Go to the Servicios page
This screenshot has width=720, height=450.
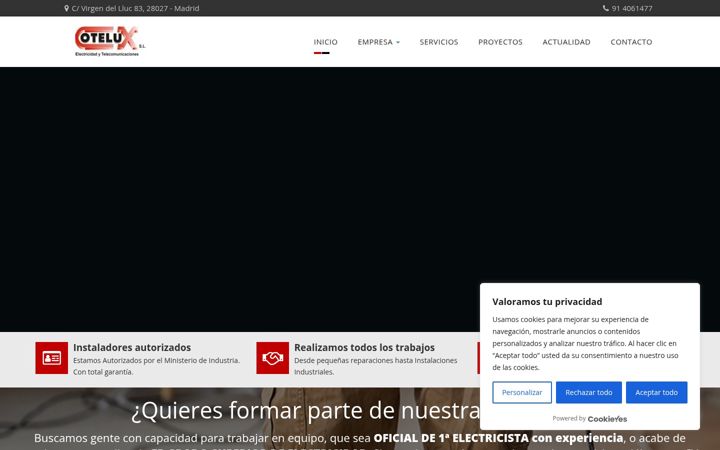(439, 42)
